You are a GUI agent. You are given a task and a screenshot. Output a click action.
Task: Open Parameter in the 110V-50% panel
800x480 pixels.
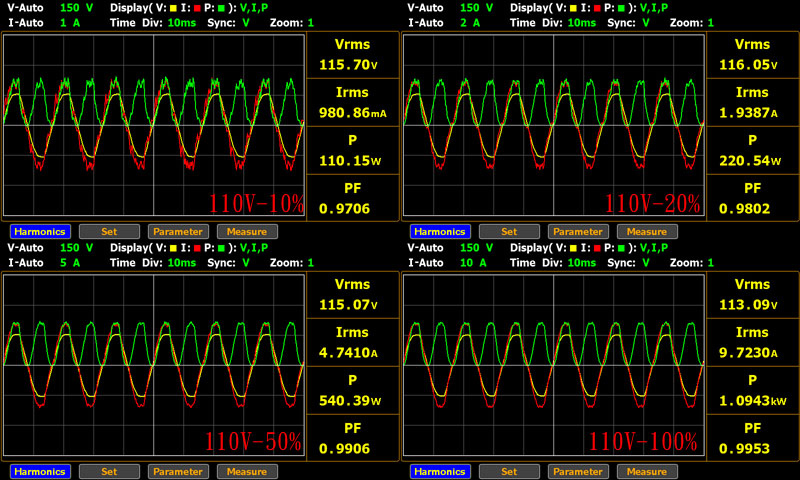(x=178, y=471)
